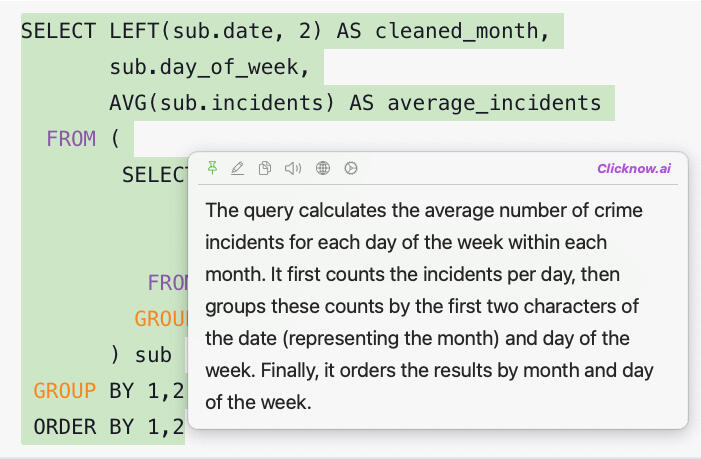The image size is (701, 459).
Task: Click the orange GROUP keyword on the outer GROUP BY line
Action: tap(64, 391)
